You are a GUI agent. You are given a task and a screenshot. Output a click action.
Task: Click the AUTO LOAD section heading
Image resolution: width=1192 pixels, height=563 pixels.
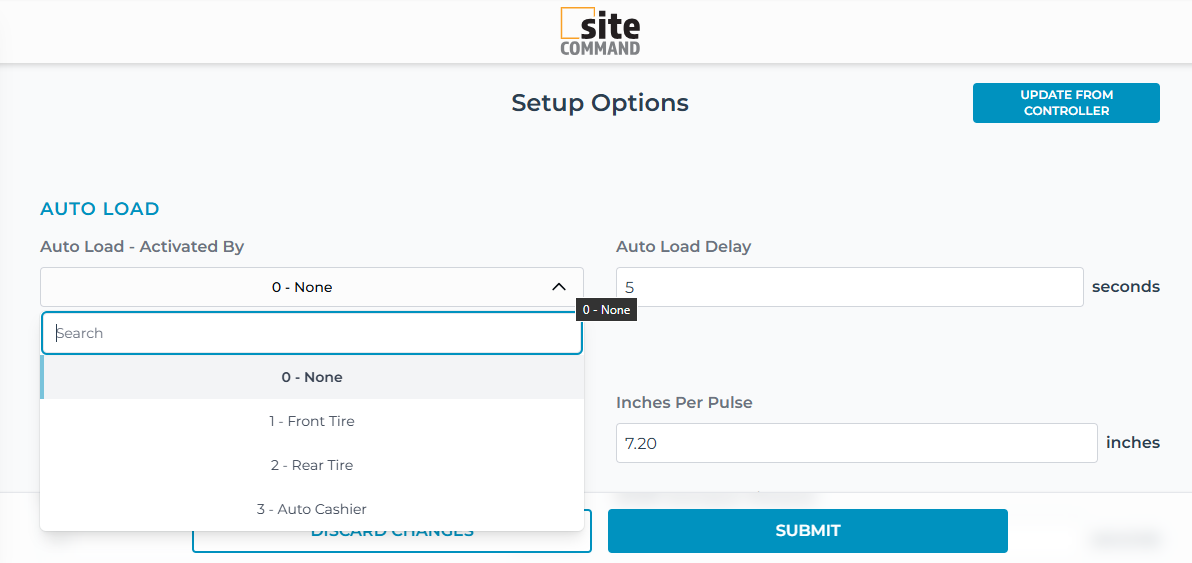(100, 209)
